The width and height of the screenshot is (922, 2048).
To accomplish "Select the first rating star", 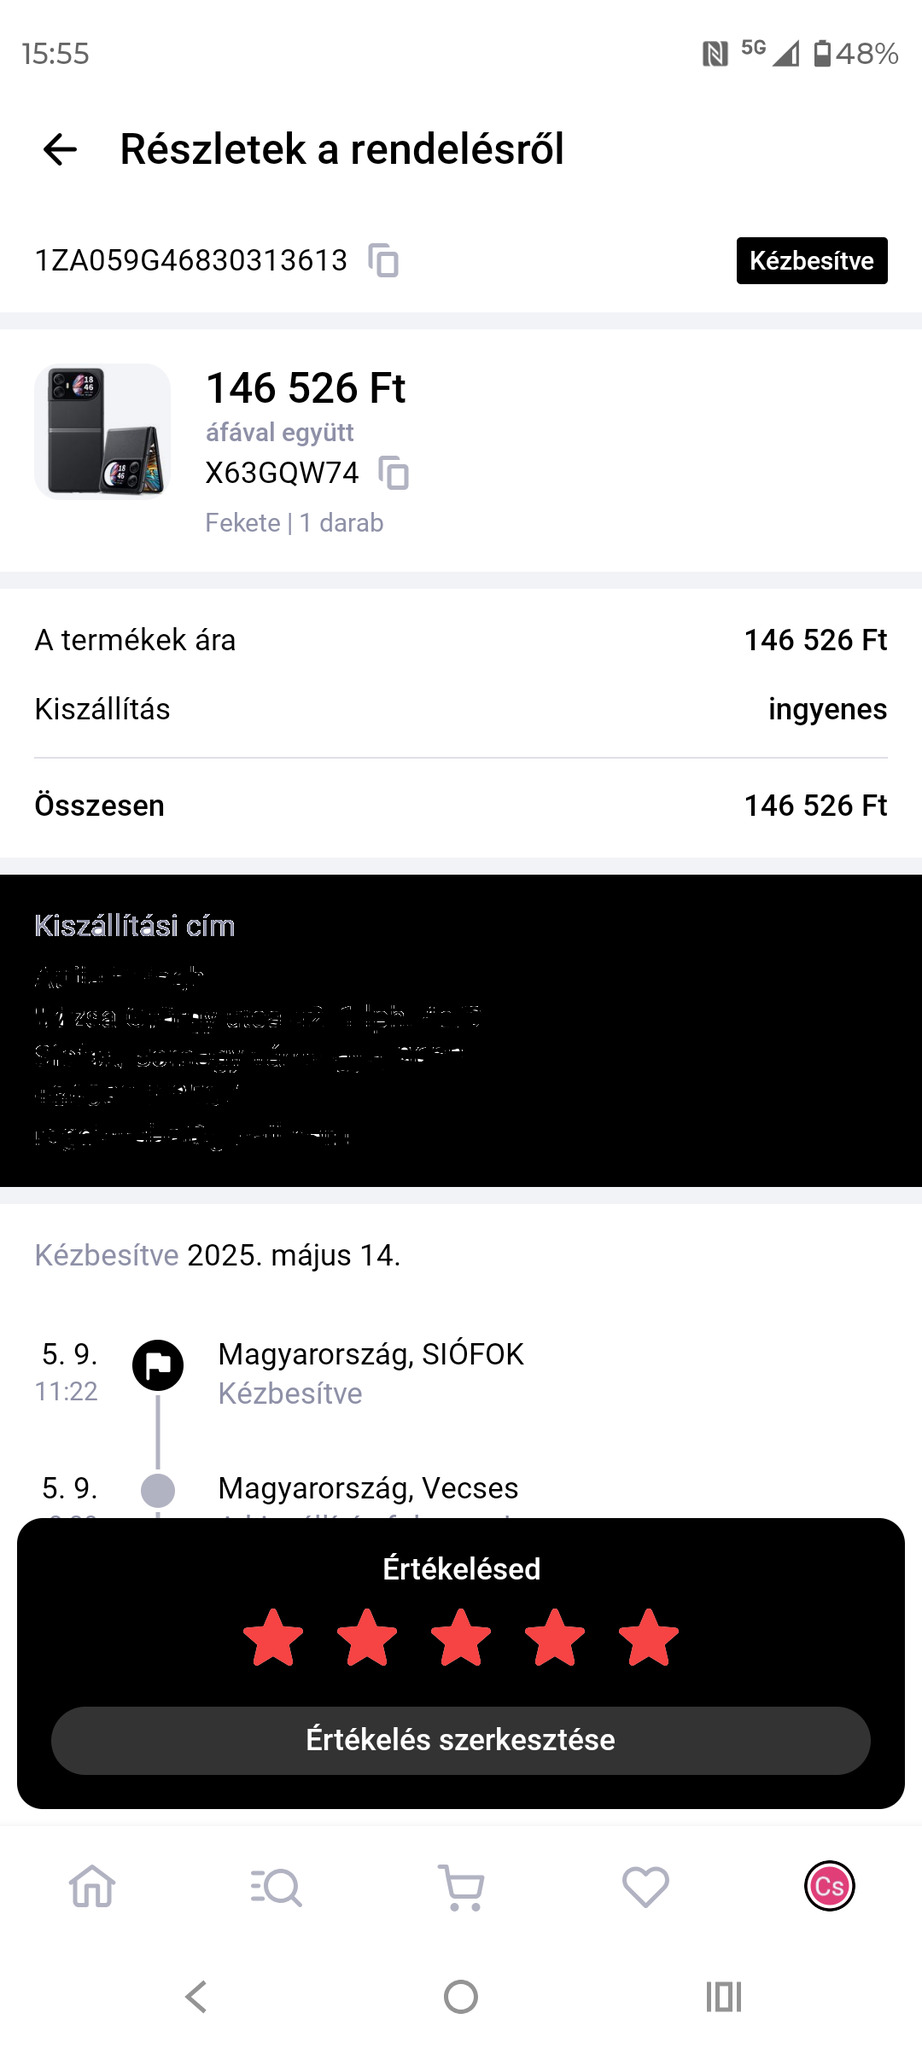I will (273, 1638).
